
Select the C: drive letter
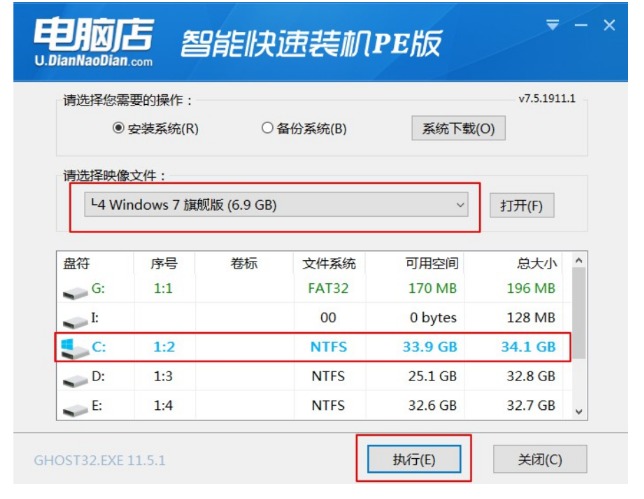coord(99,347)
